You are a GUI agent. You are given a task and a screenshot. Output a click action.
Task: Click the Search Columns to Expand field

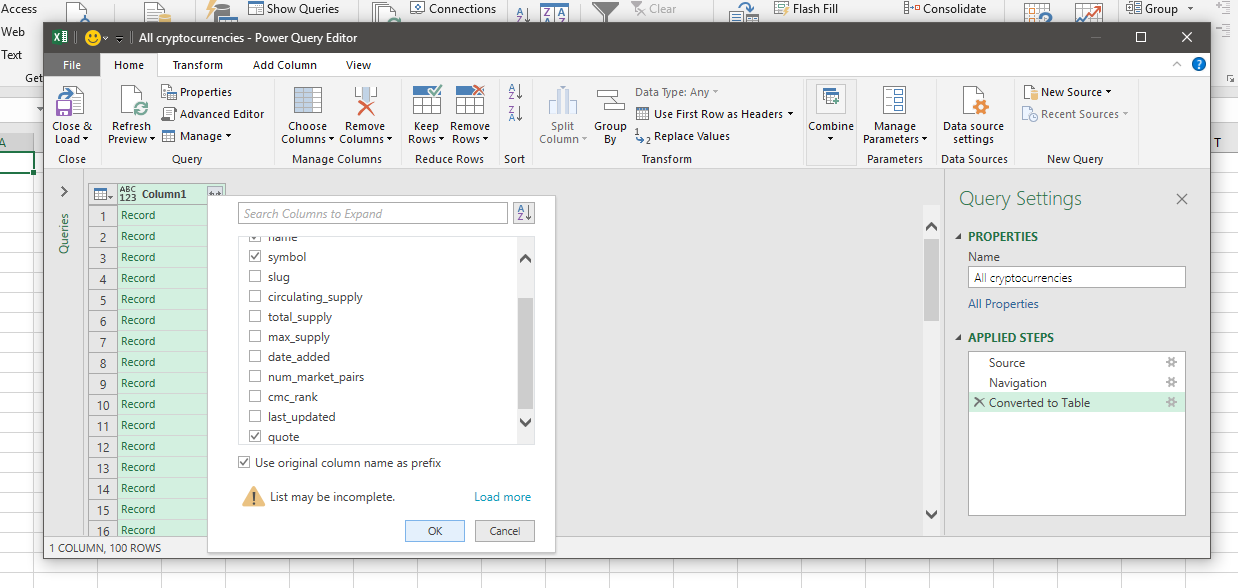(373, 213)
